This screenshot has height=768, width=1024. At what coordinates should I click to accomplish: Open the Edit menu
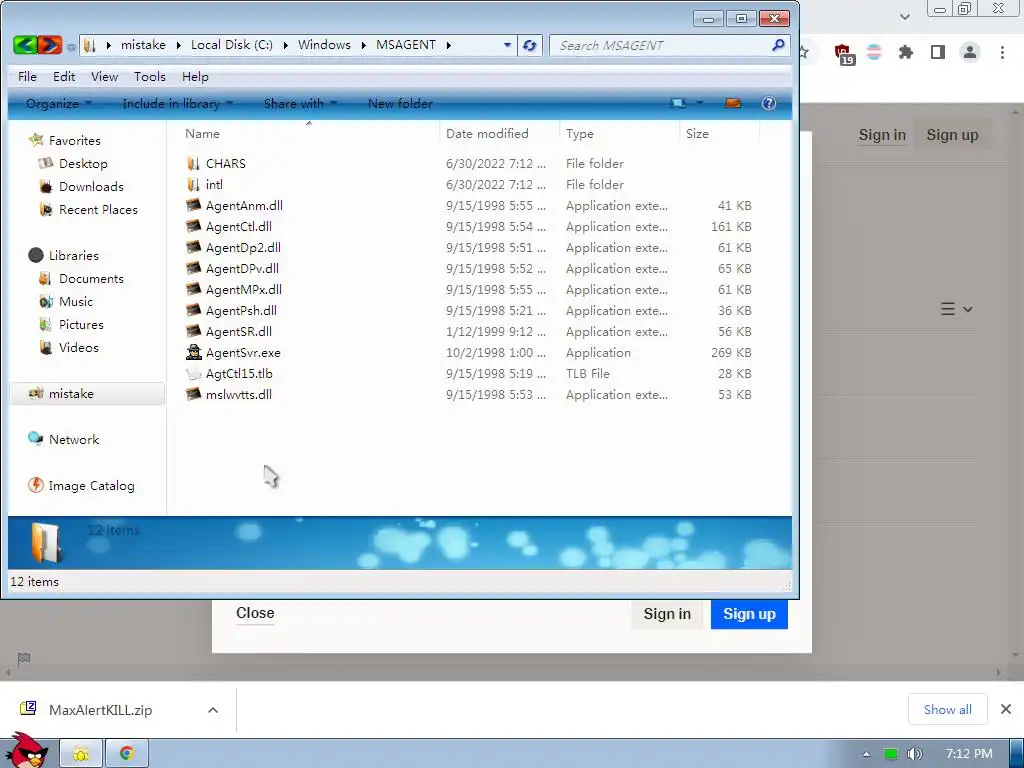click(64, 76)
